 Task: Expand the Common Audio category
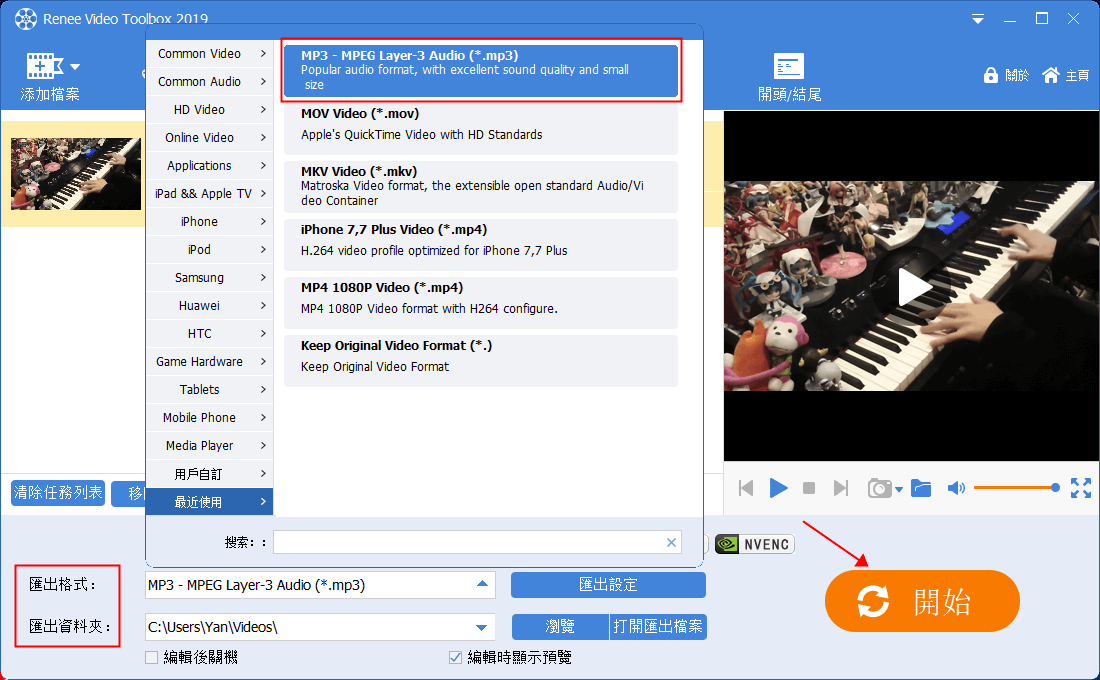click(210, 81)
